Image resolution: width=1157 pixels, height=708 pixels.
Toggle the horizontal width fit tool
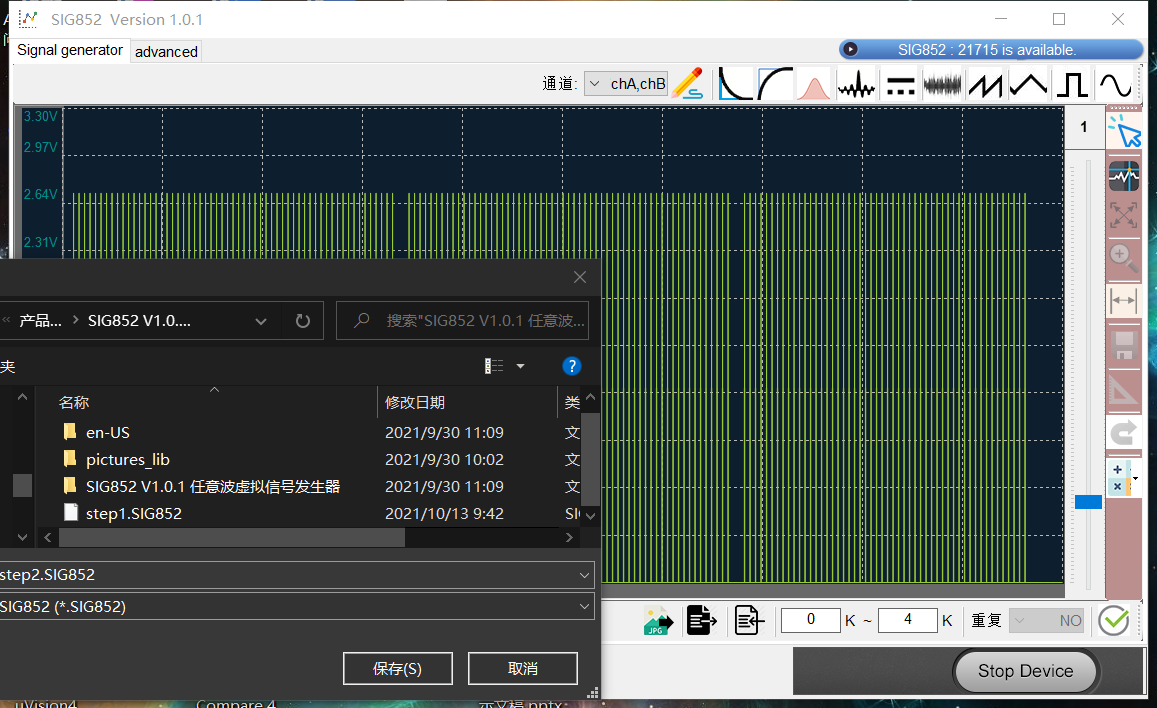tap(1124, 300)
